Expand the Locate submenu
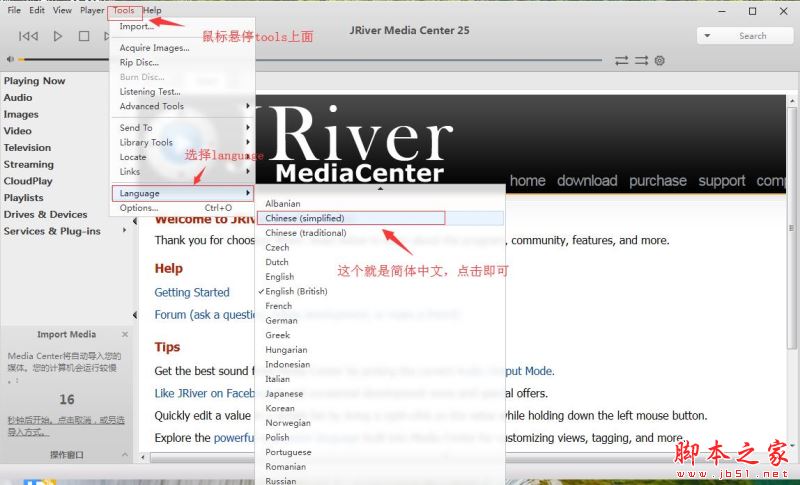800x485 pixels. point(183,157)
